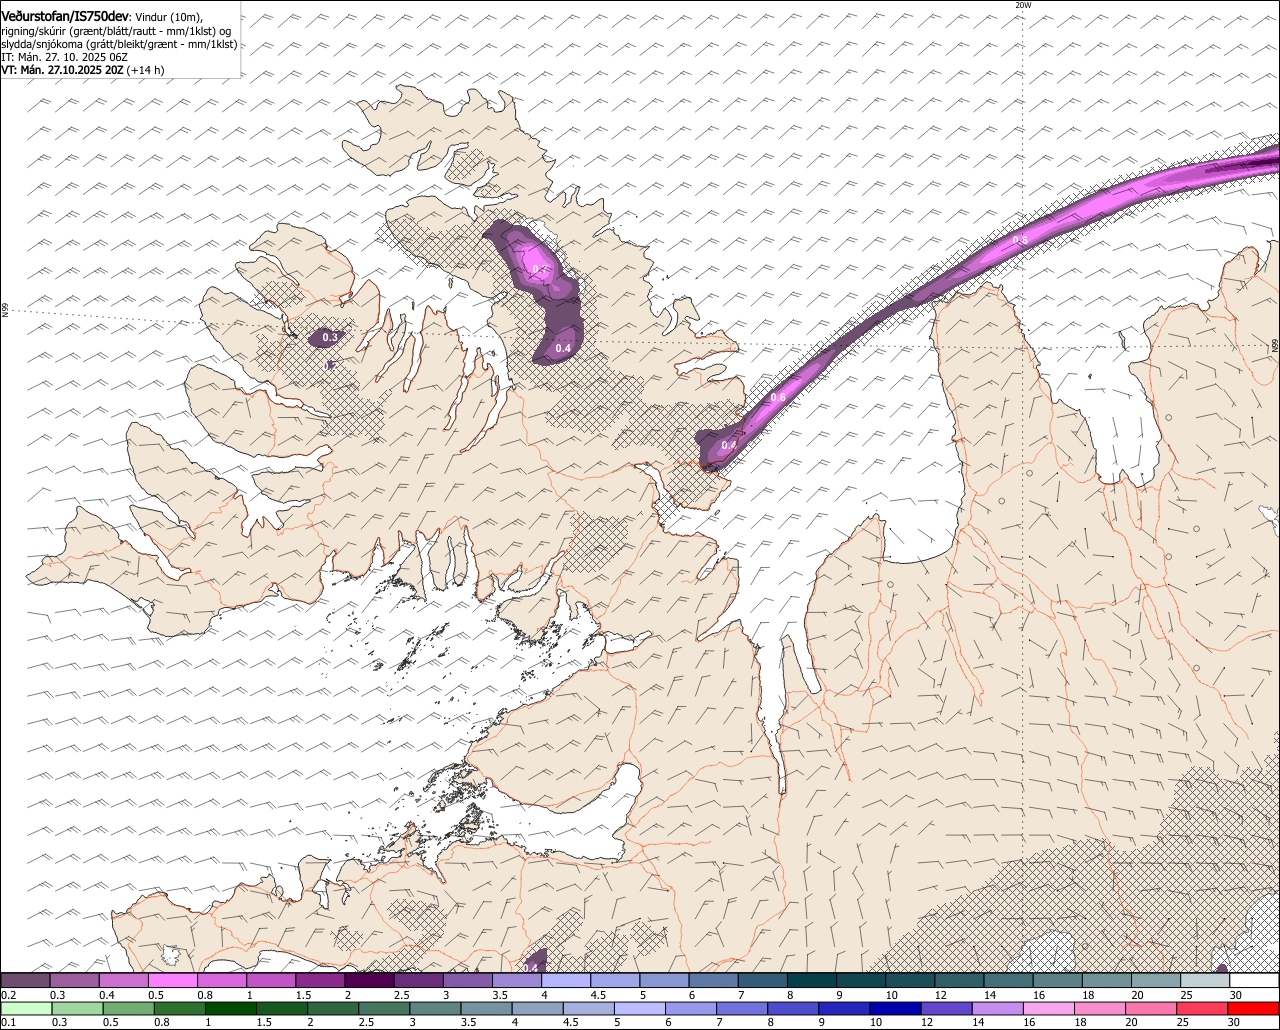Click the lower-legend pale lavender swatch at 5
The height and width of the screenshot is (1030, 1280).
click(640, 1008)
